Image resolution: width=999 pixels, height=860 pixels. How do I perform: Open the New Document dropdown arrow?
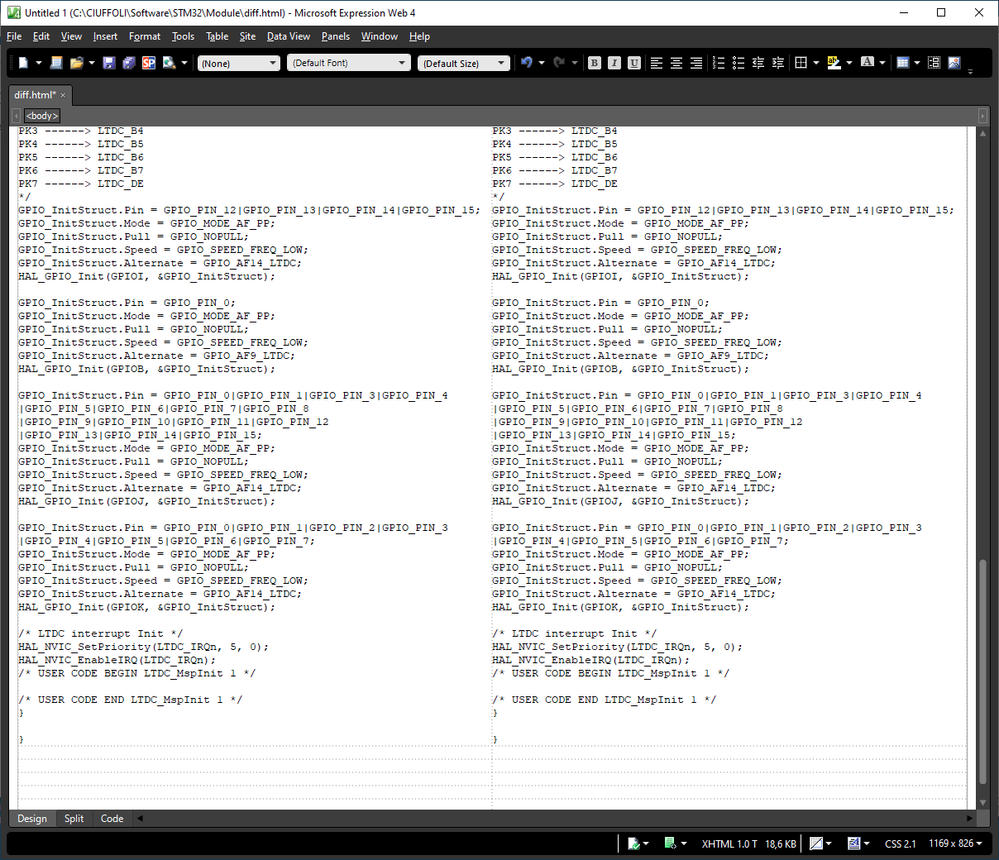coord(38,63)
